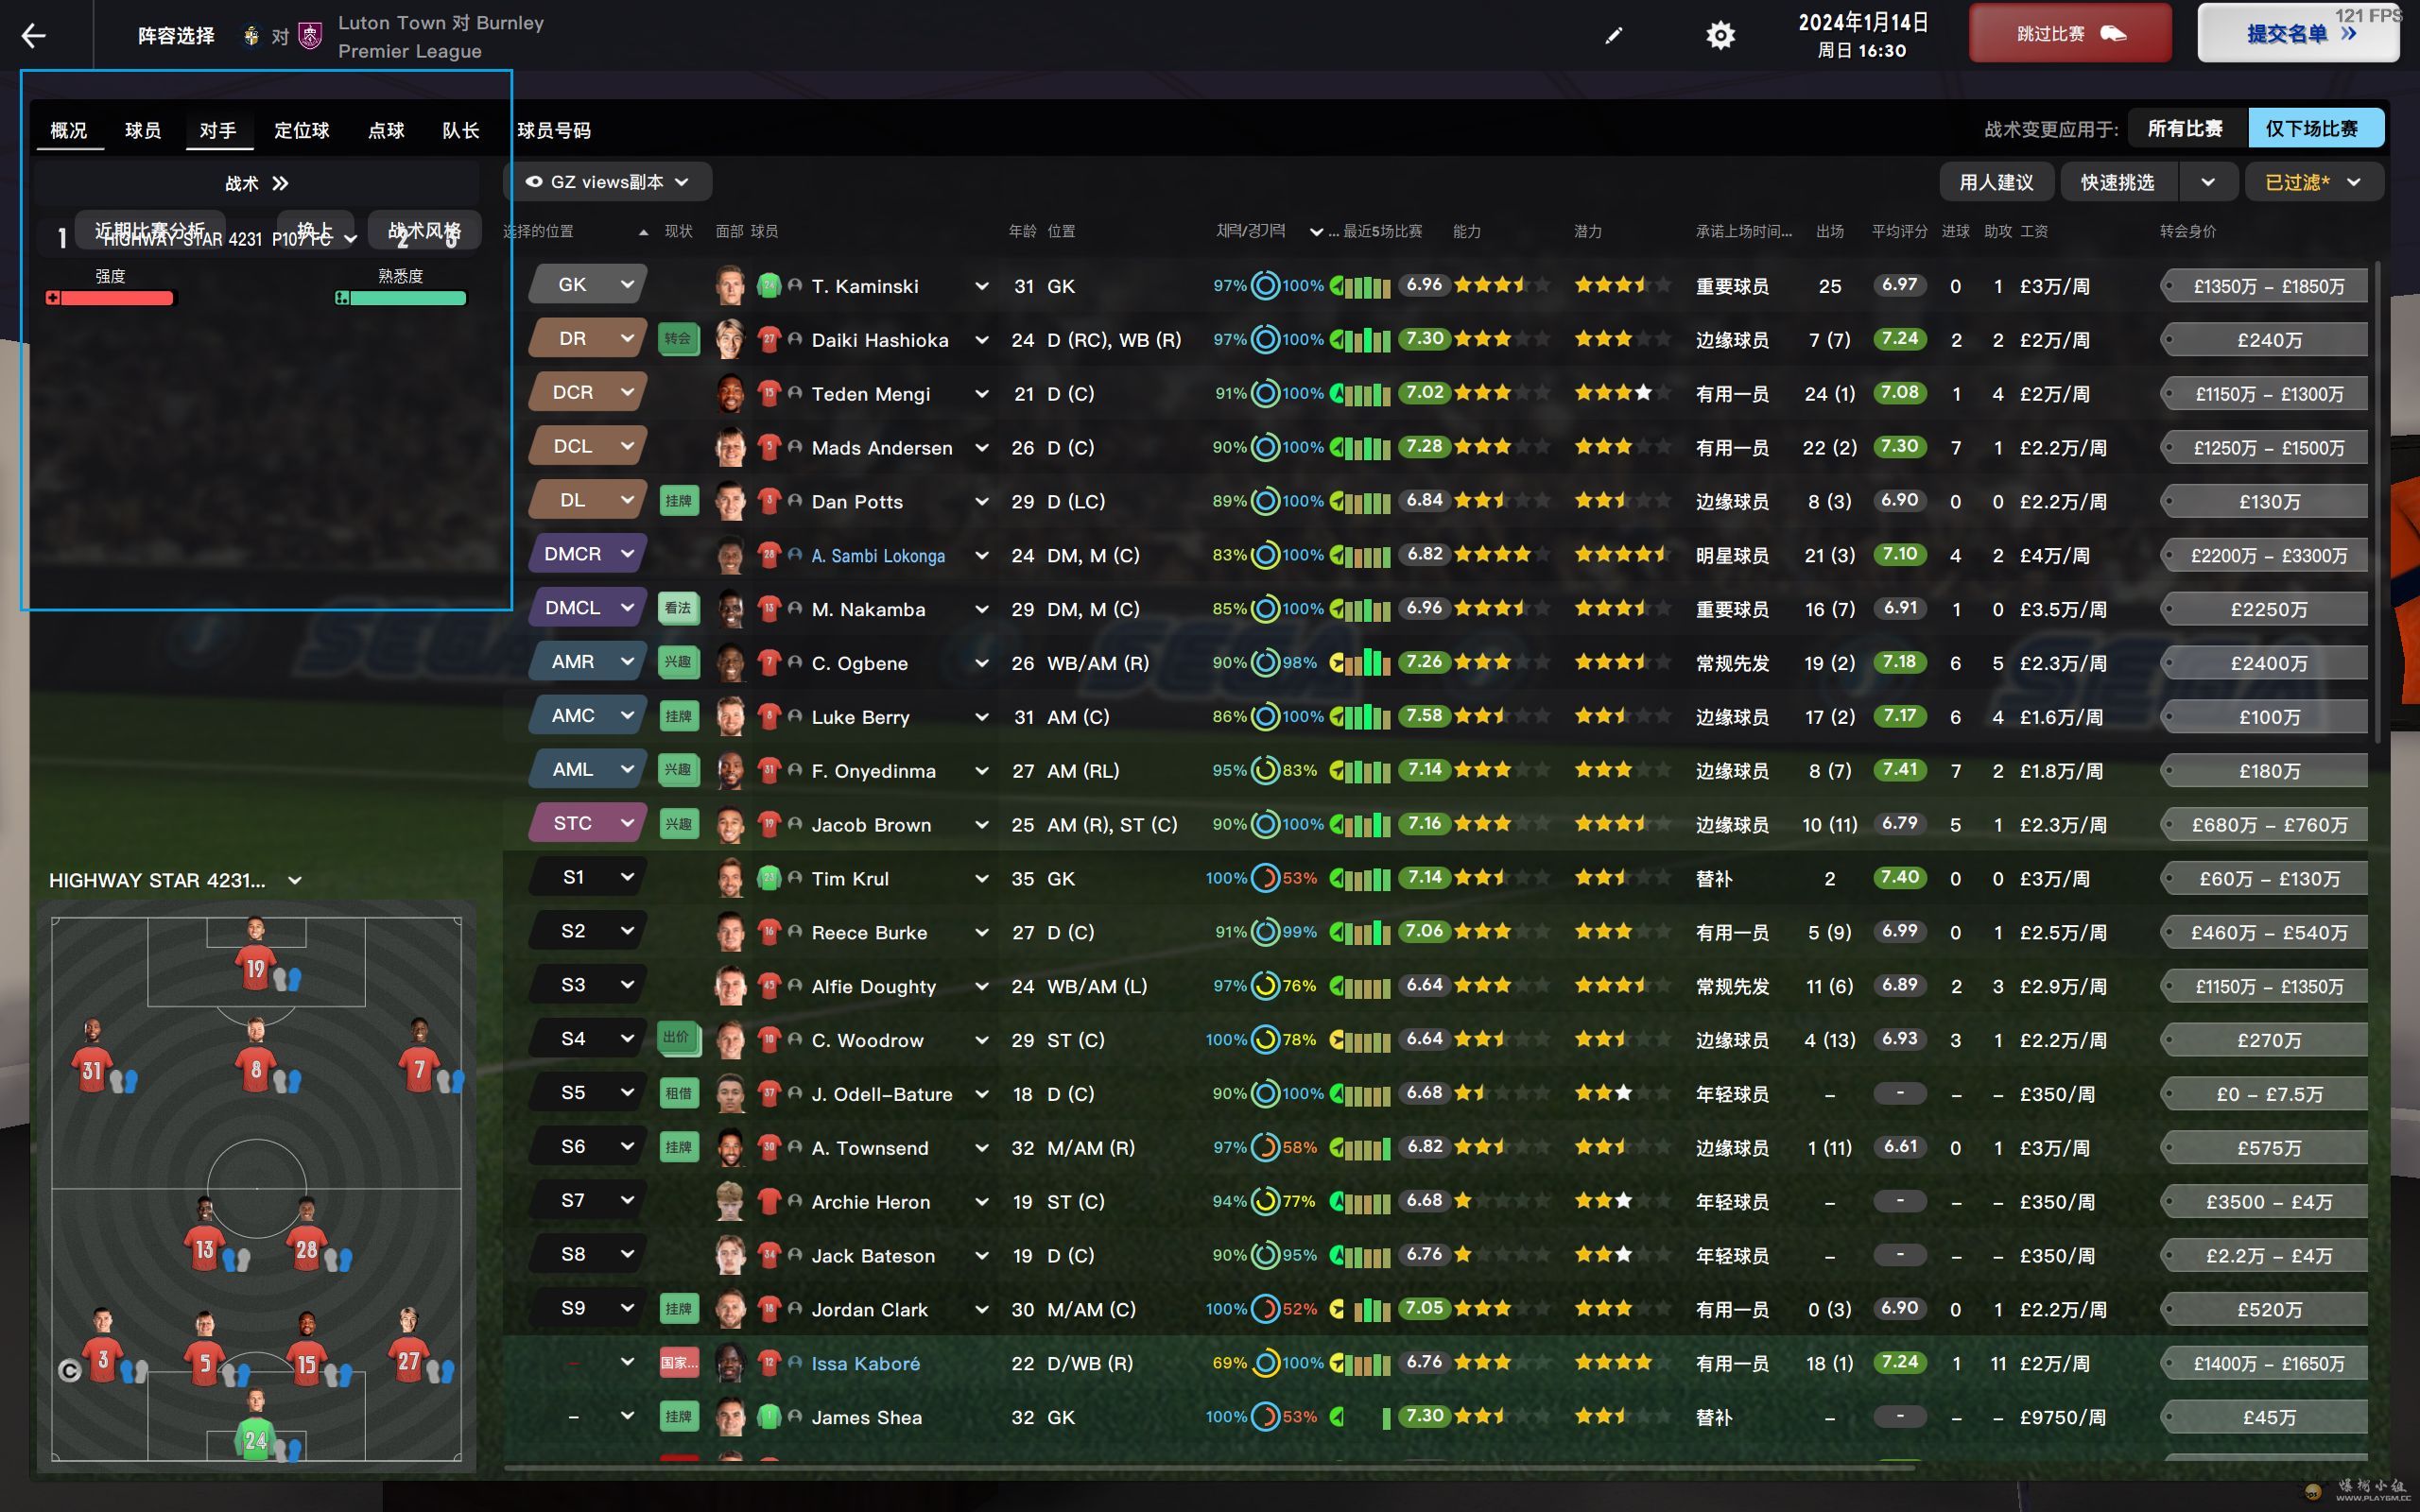Click the 租借 status badge for J. Odell-Bature
Screen dimensions: 2420x1512
click(678, 1093)
